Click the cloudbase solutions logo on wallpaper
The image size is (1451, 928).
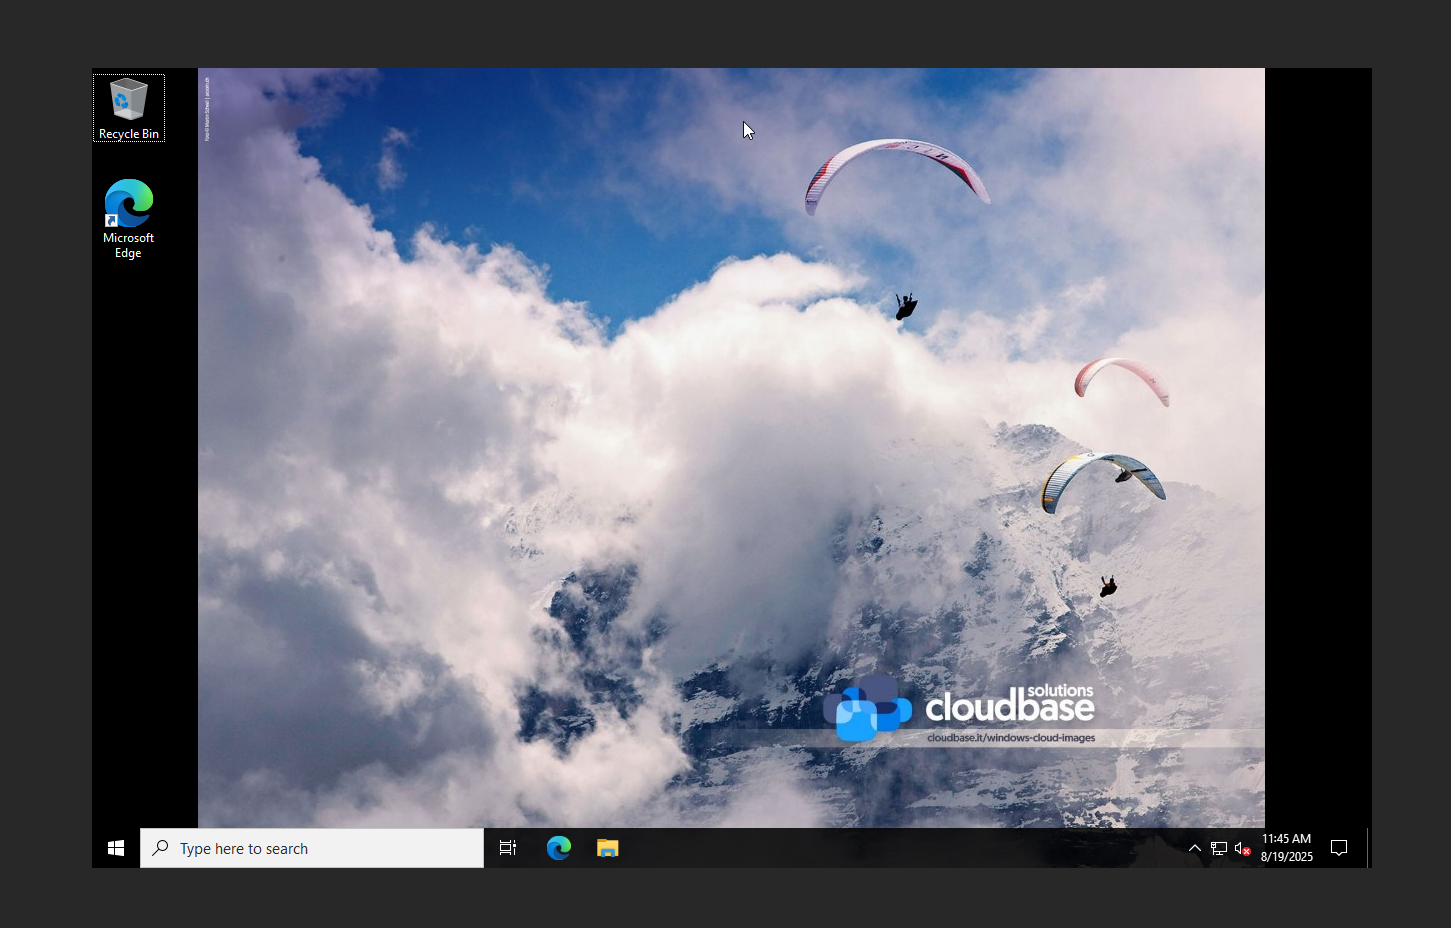coord(960,706)
